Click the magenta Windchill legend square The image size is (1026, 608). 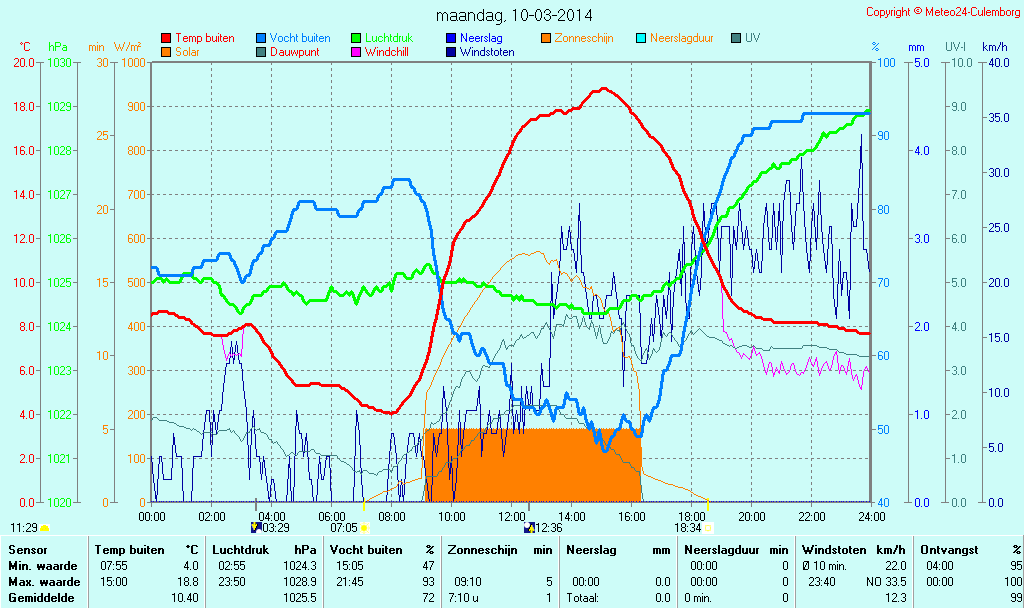coord(356,52)
